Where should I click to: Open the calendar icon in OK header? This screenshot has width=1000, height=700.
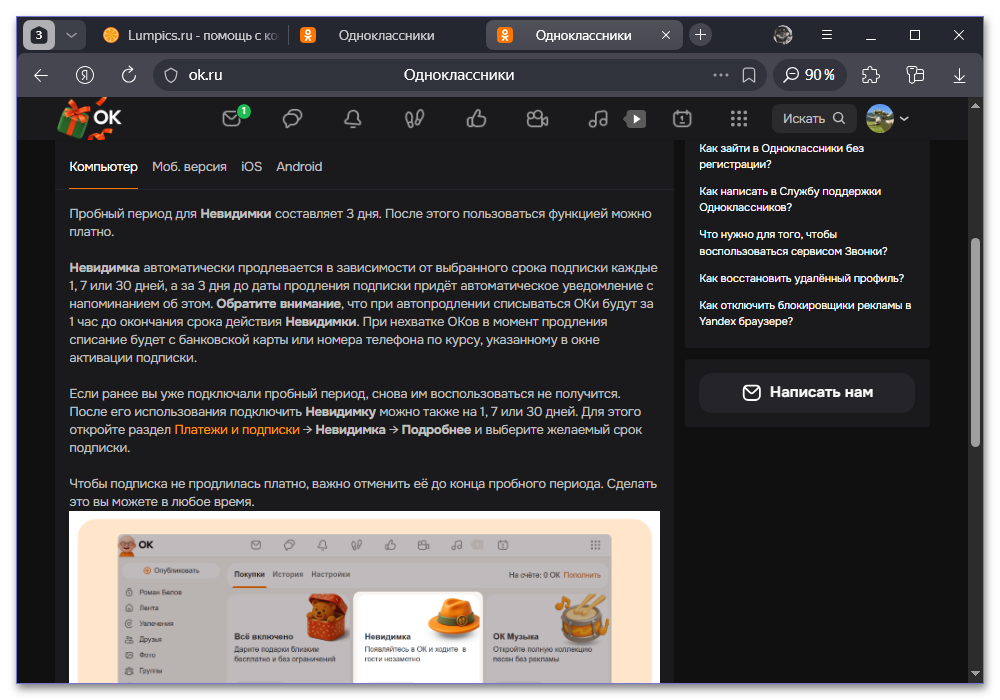click(682, 119)
